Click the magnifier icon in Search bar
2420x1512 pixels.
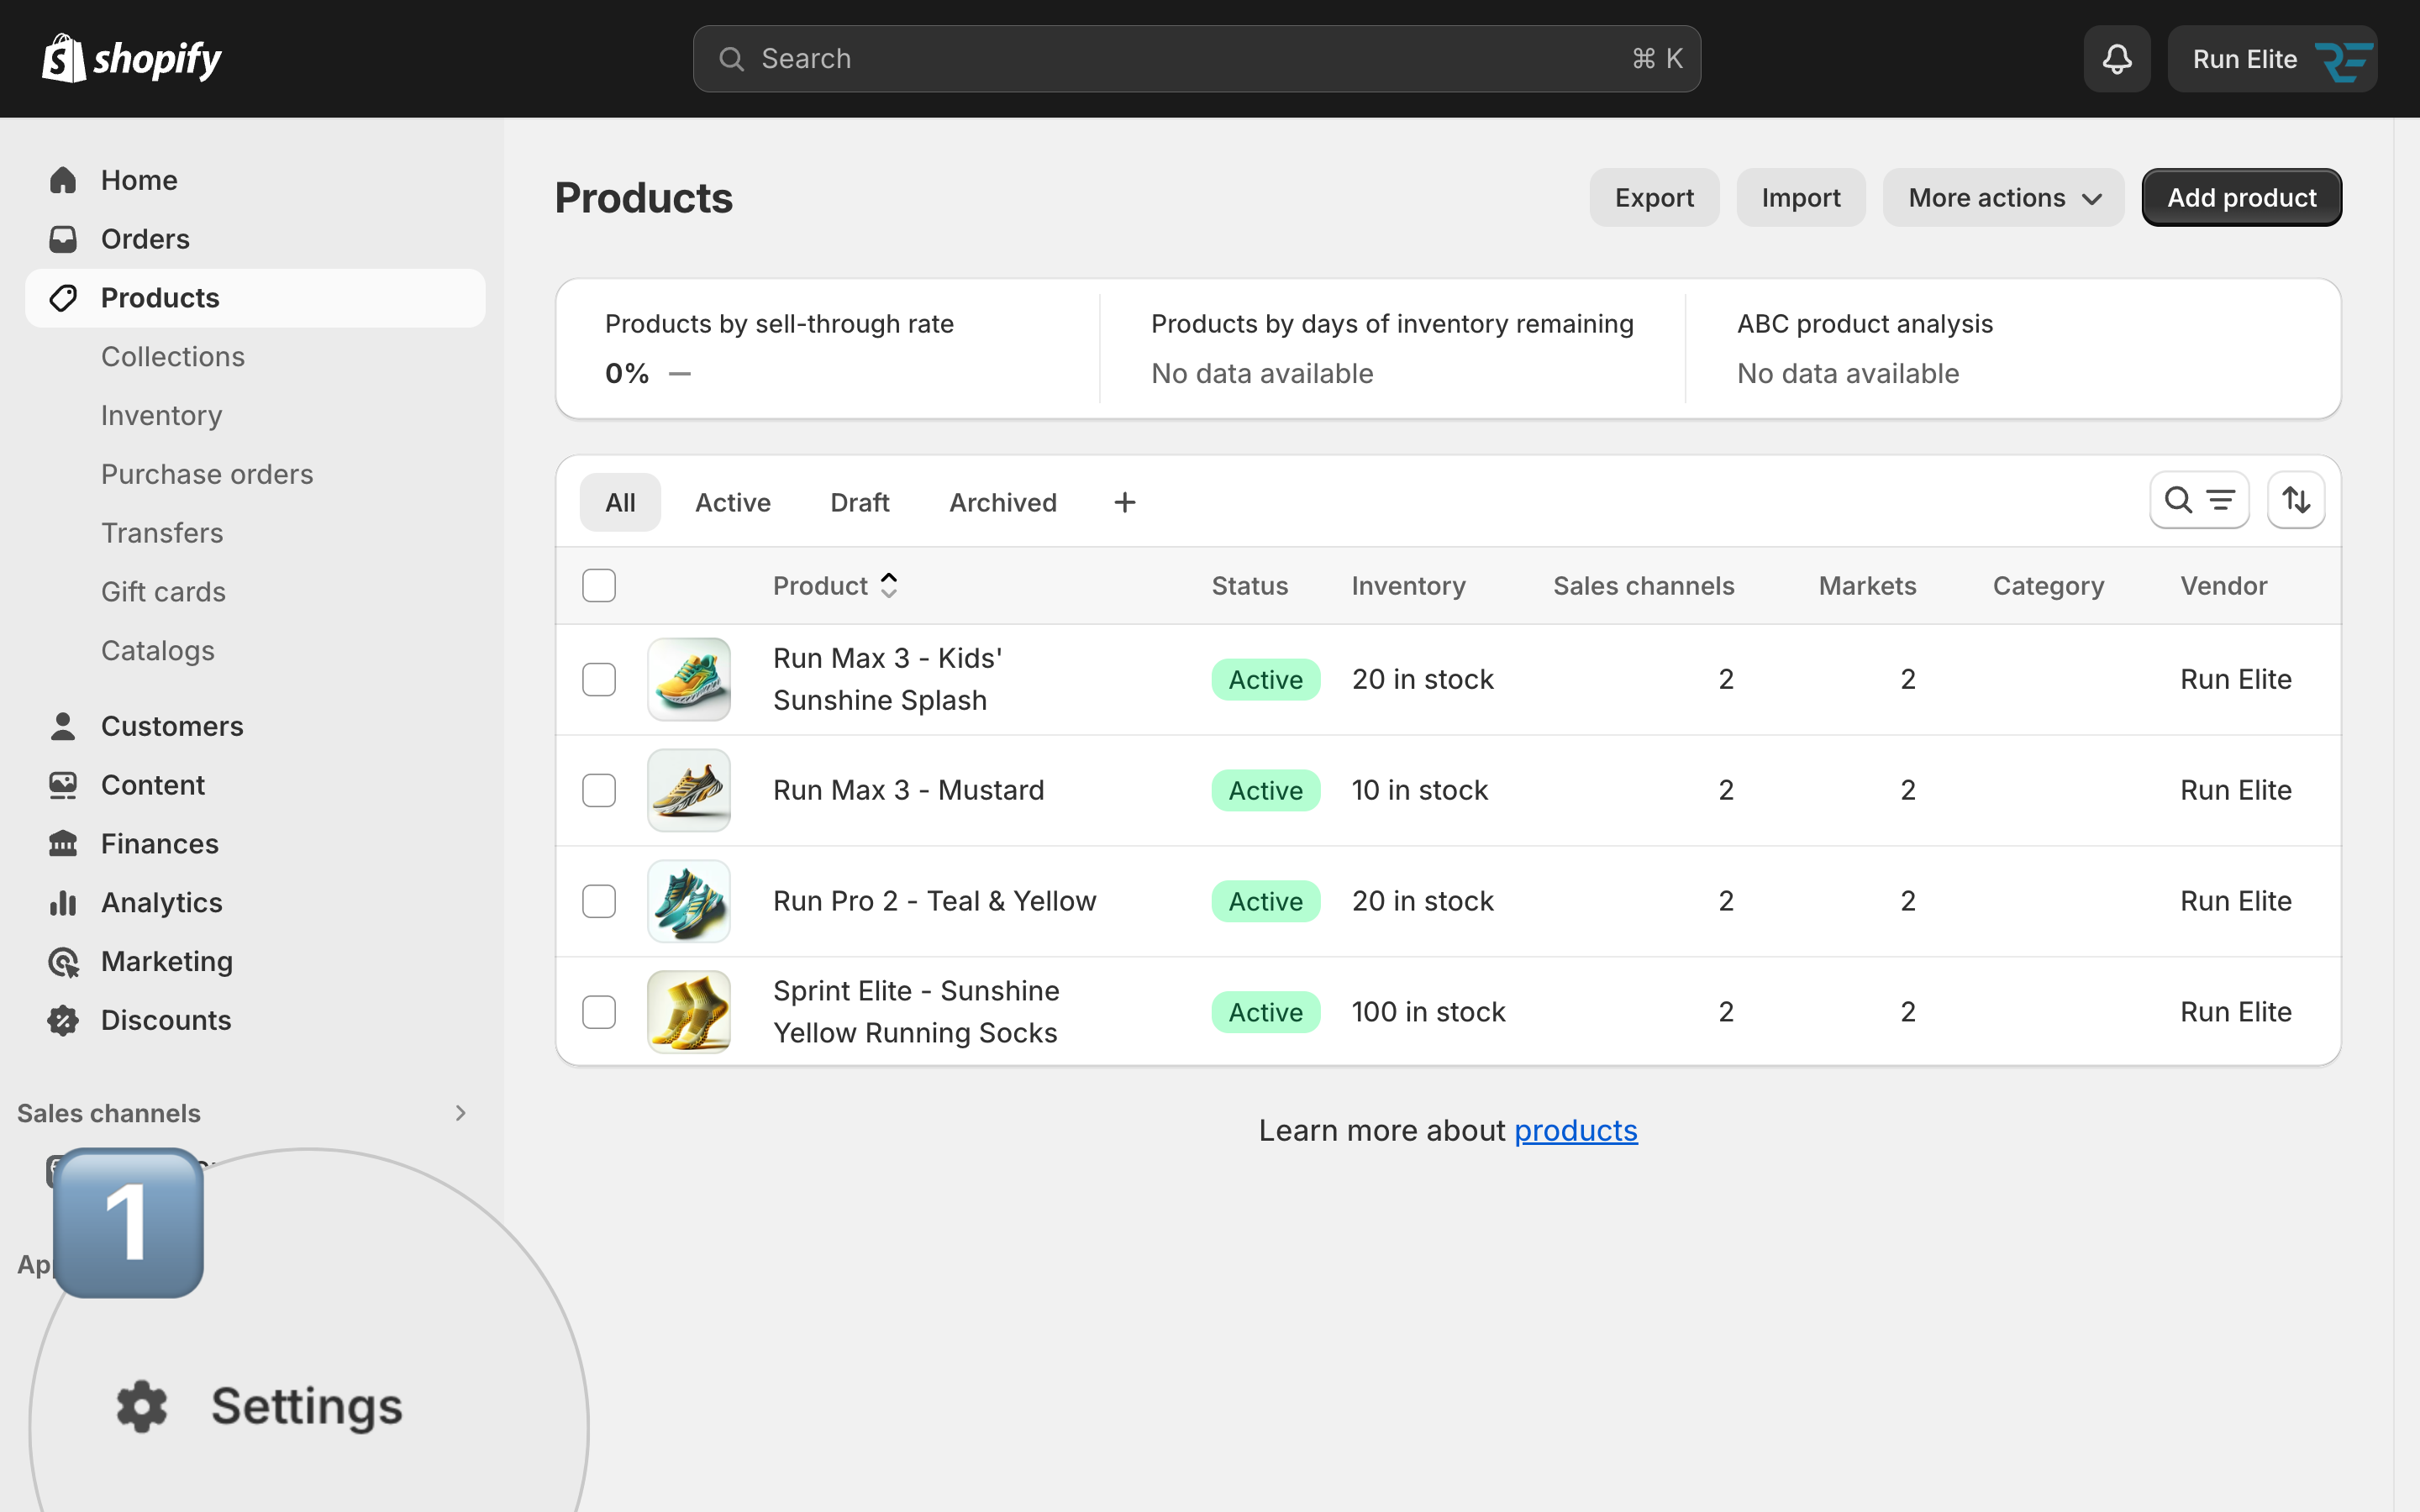(x=732, y=59)
